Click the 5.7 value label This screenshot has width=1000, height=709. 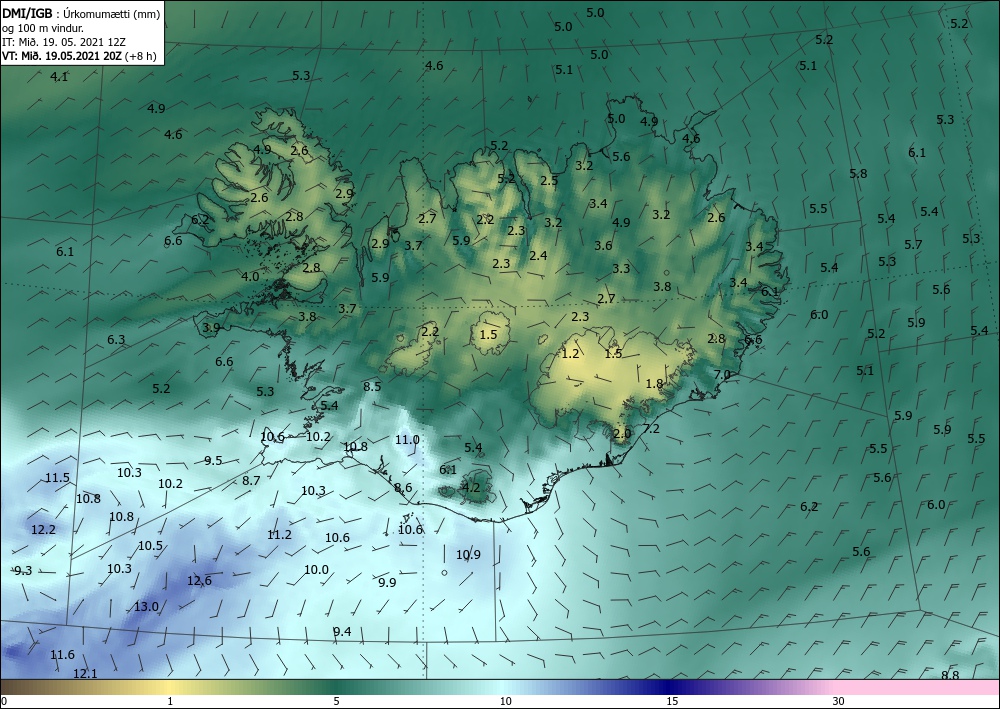tap(913, 244)
